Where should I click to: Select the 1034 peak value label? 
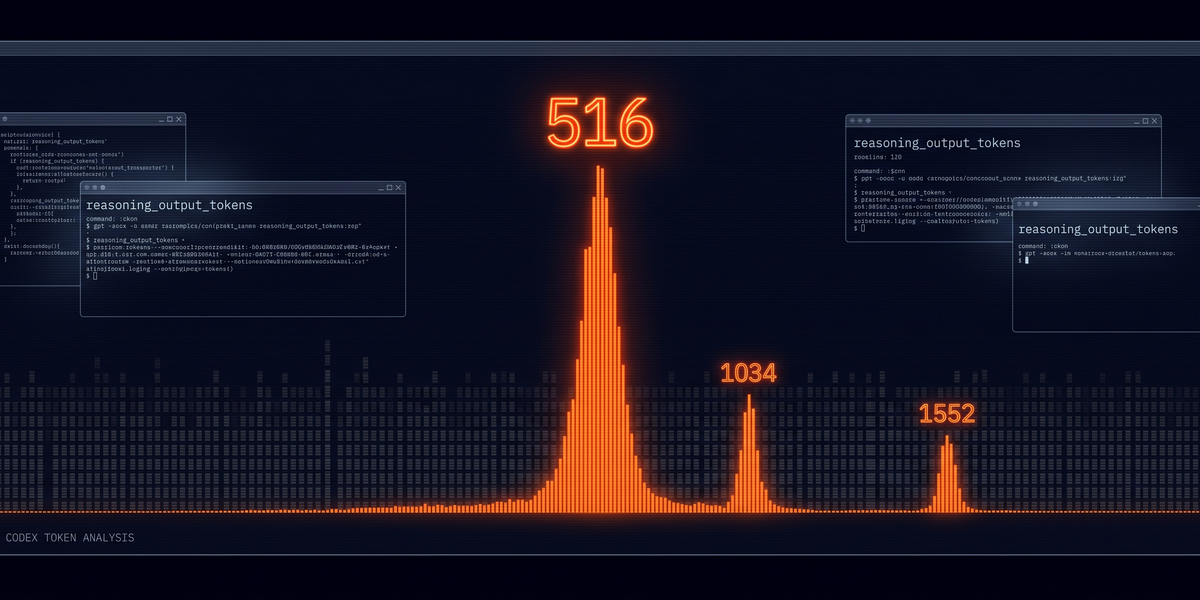click(x=748, y=373)
